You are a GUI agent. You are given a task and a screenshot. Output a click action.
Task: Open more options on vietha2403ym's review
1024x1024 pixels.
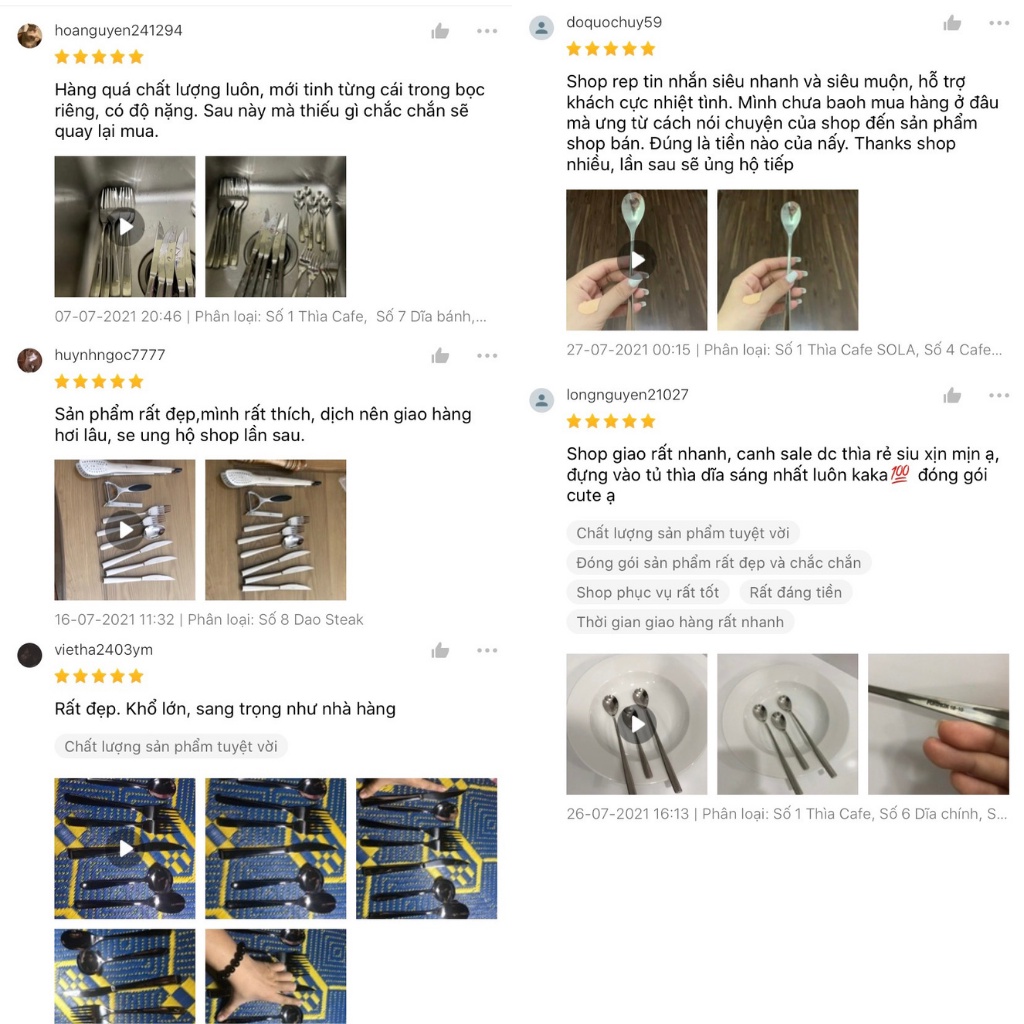click(x=487, y=650)
